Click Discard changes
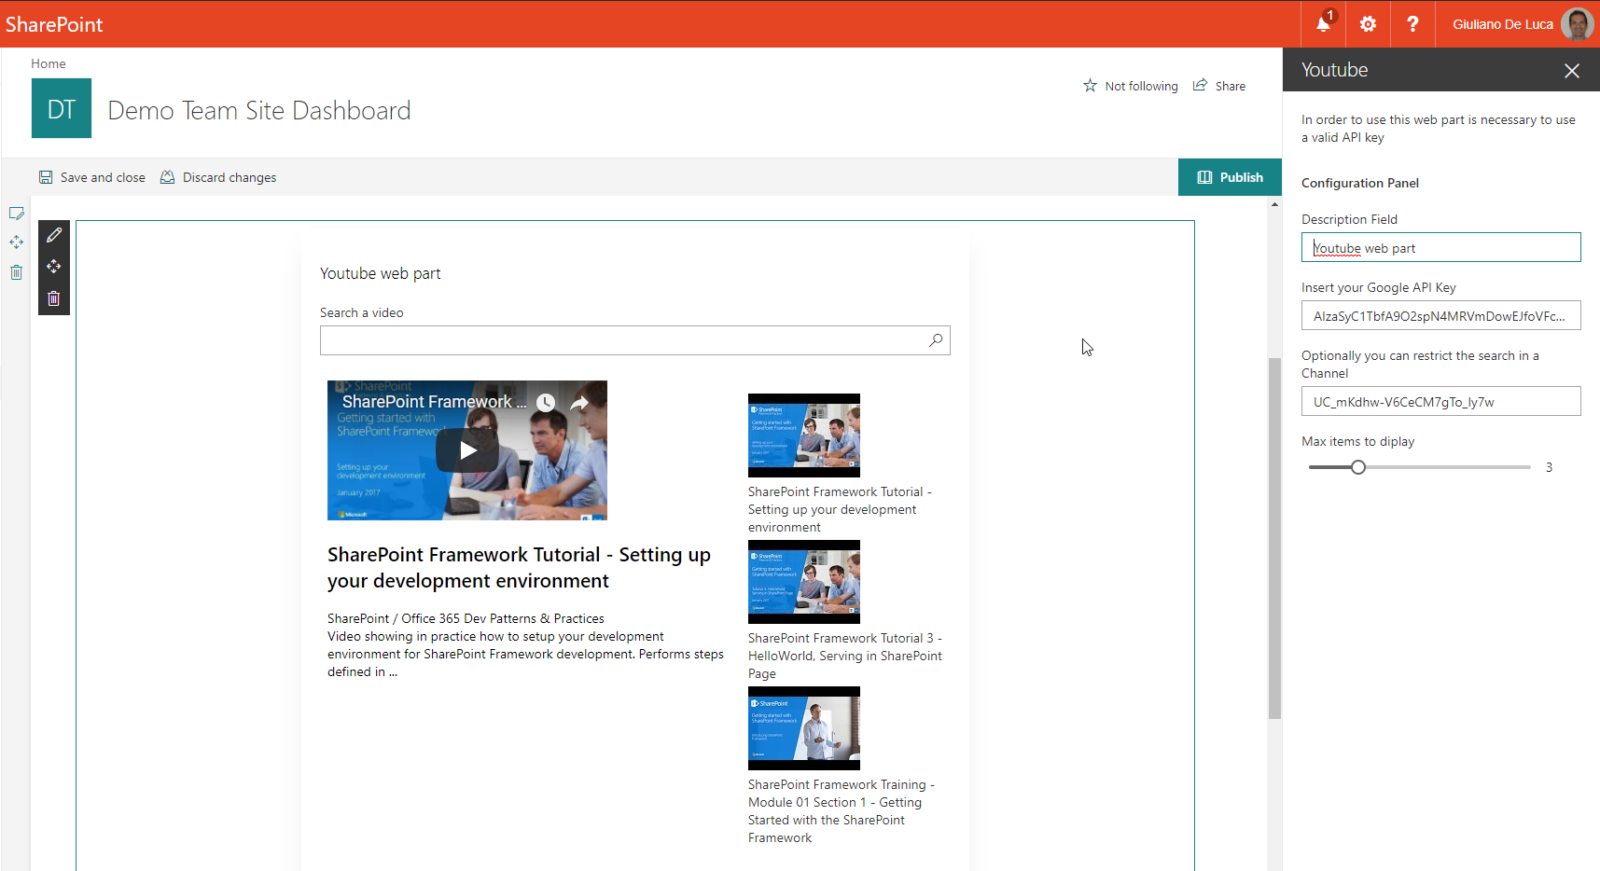This screenshot has width=1600, height=871. point(219,177)
